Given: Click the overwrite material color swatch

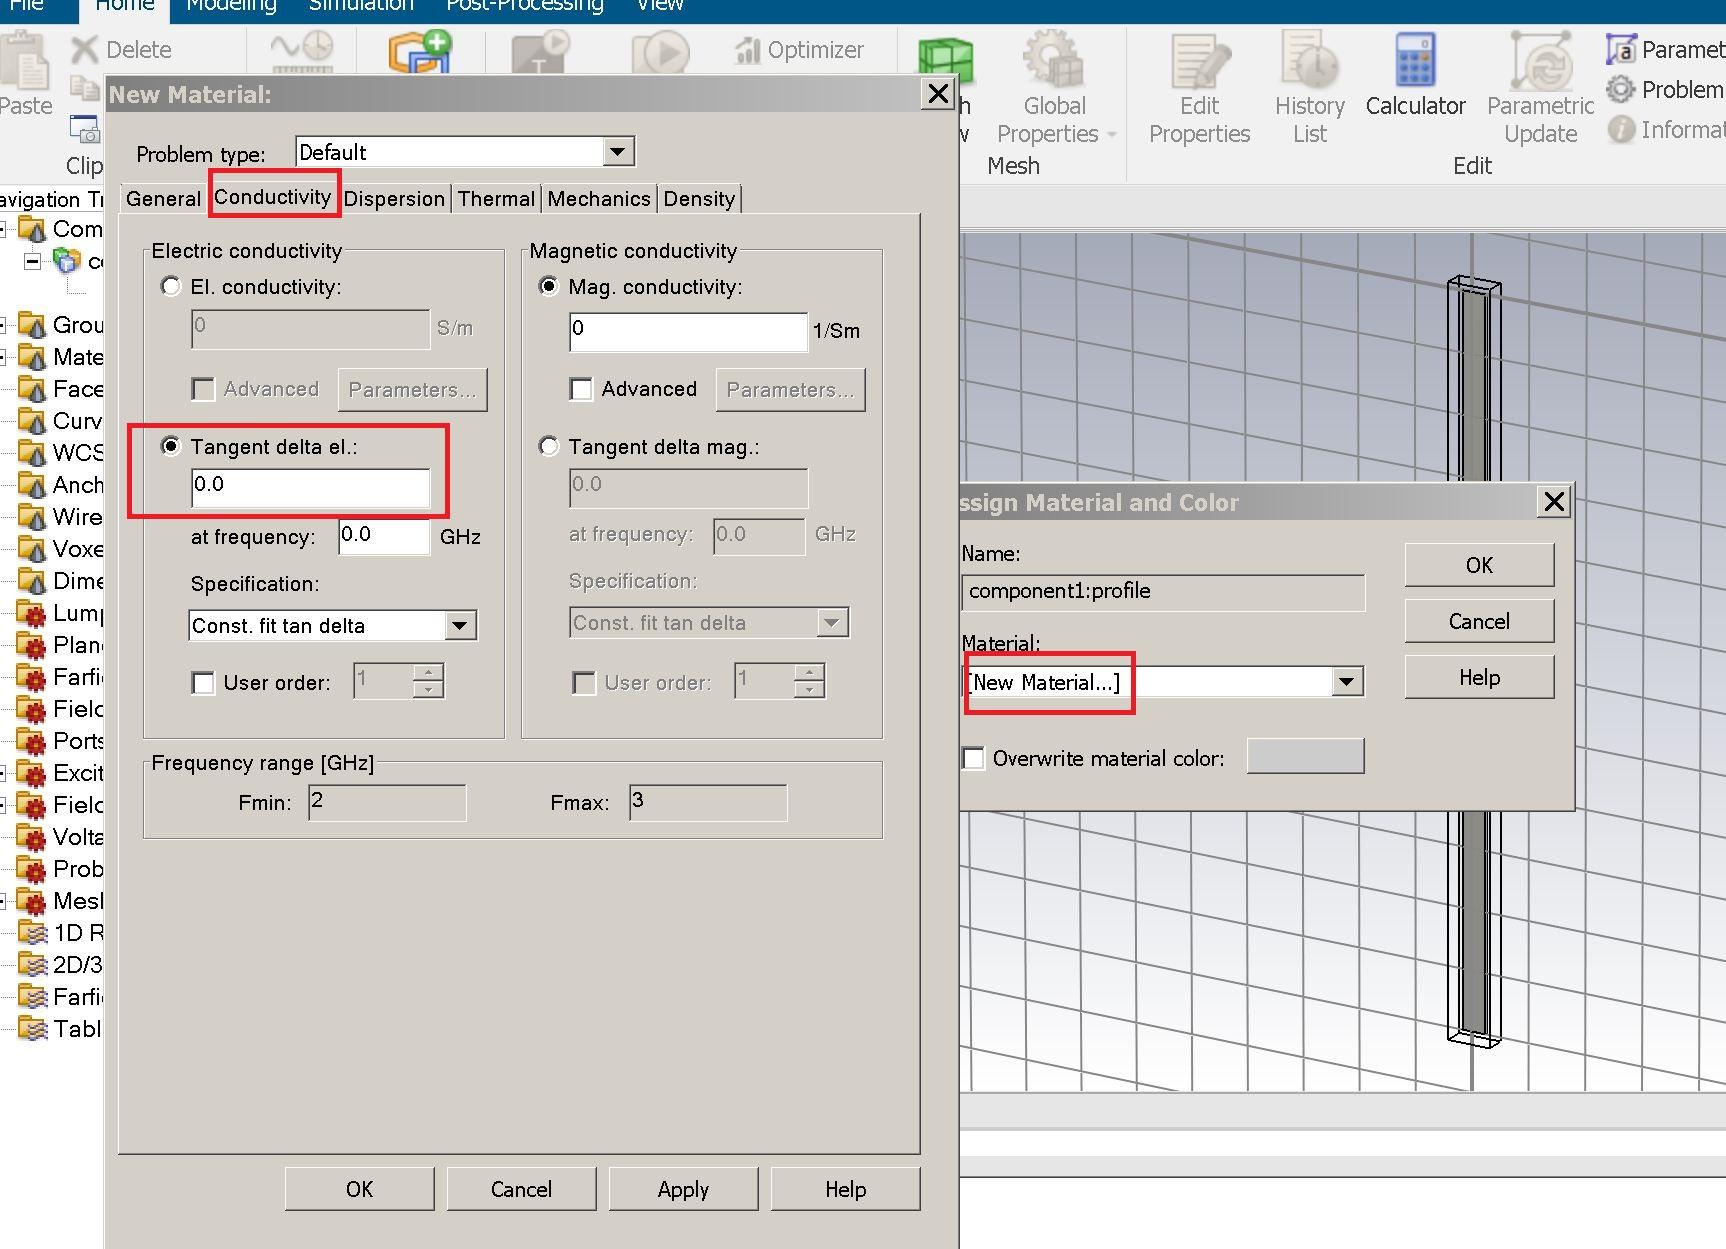Looking at the screenshot, I should [1305, 757].
